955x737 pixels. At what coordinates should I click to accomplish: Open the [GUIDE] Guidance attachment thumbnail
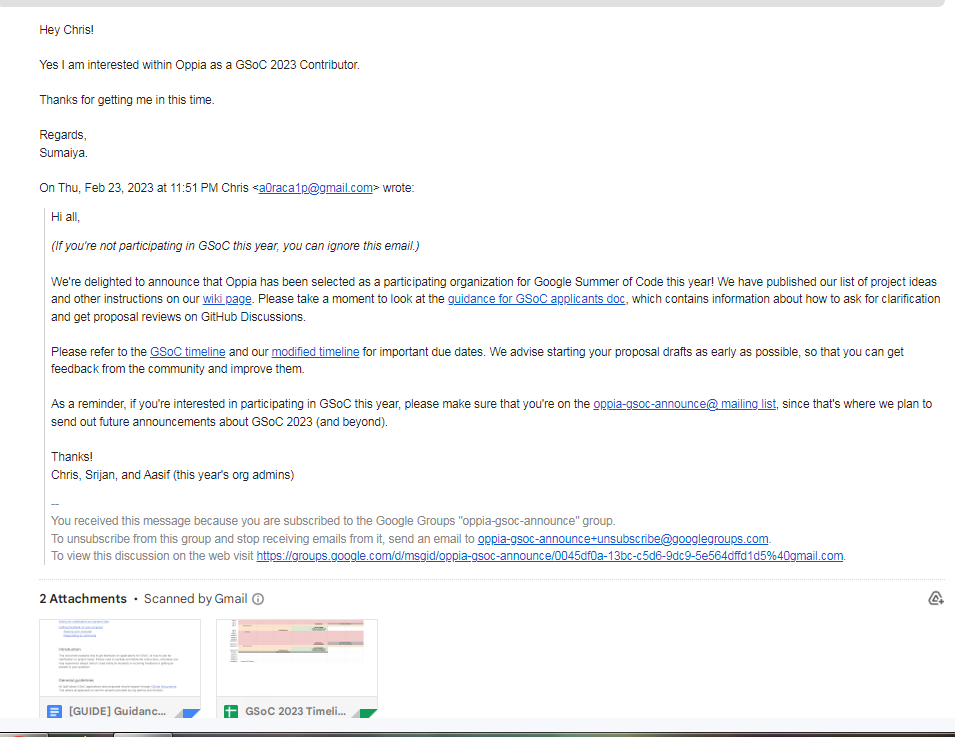pos(119,655)
